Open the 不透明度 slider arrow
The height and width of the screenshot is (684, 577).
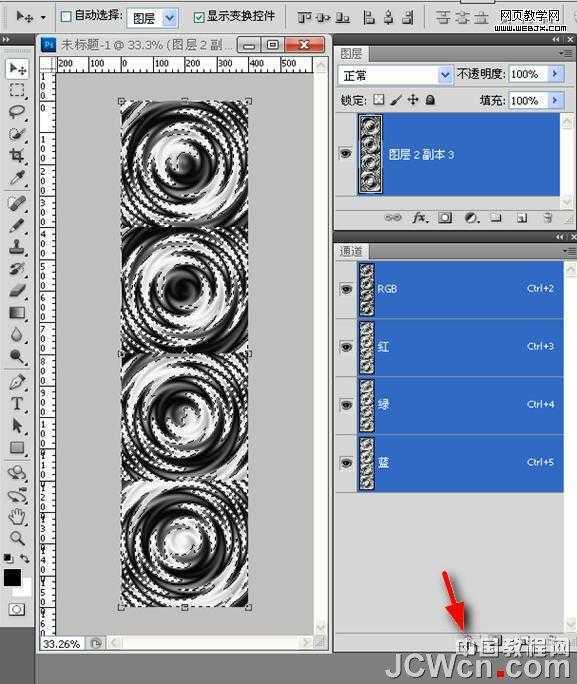click(556, 74)
